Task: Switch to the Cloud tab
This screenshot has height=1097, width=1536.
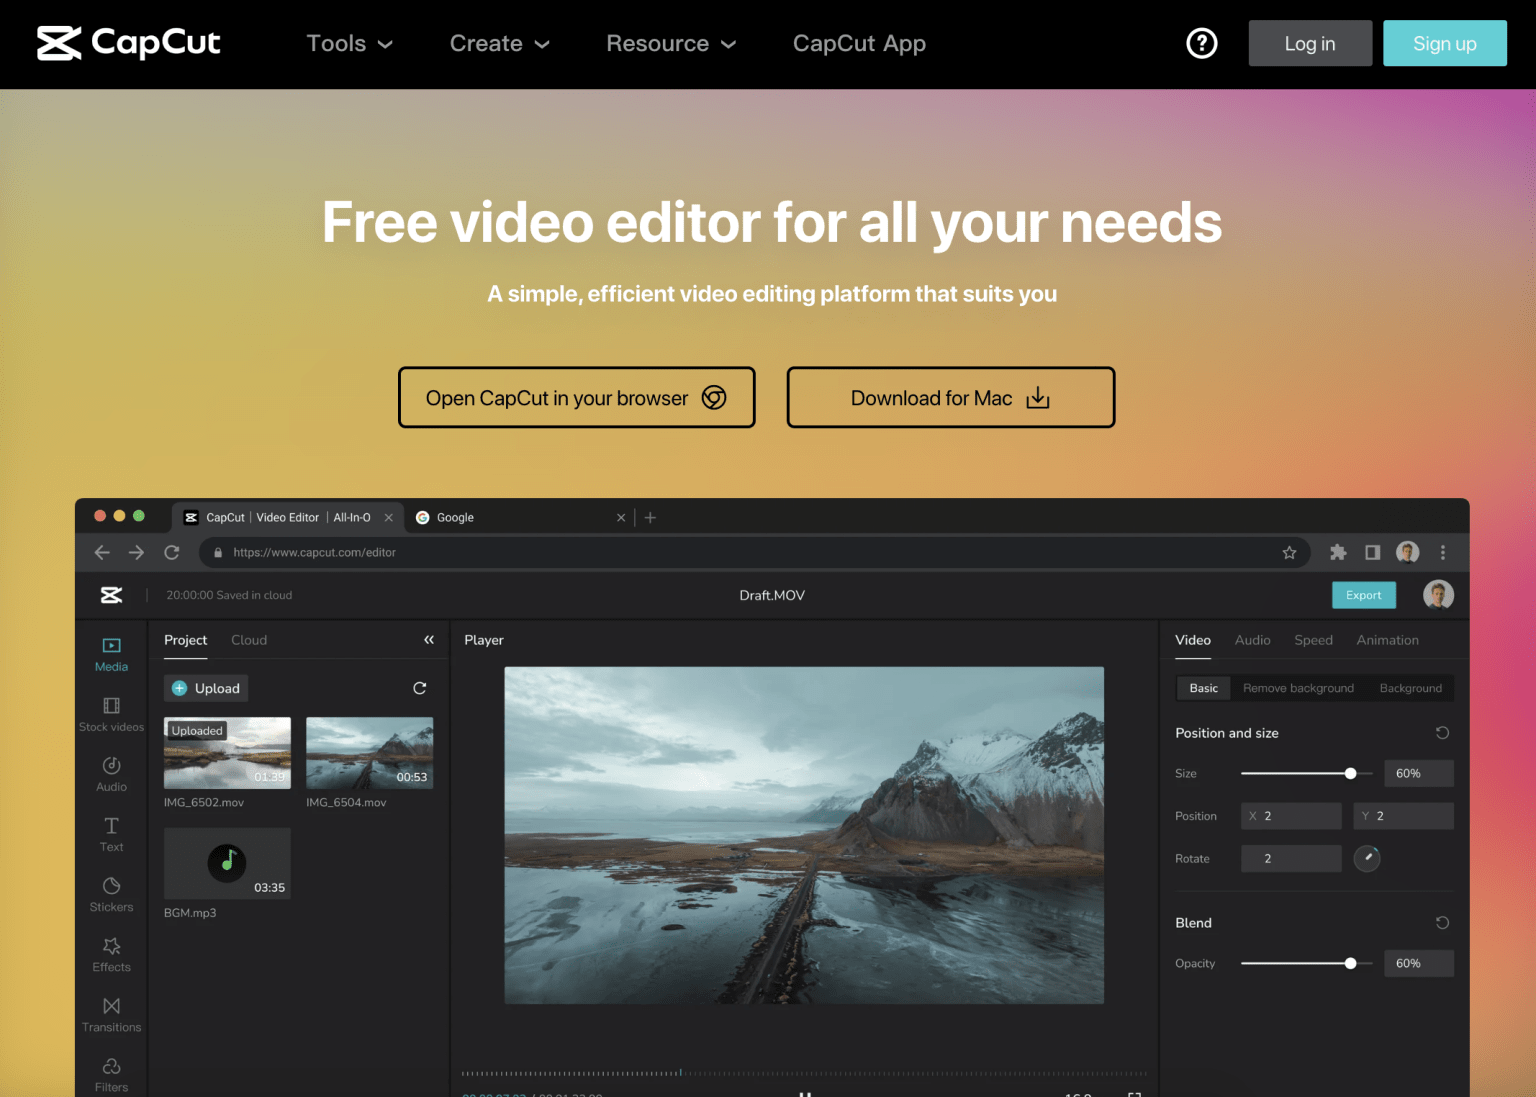Action: coord(249,640)
